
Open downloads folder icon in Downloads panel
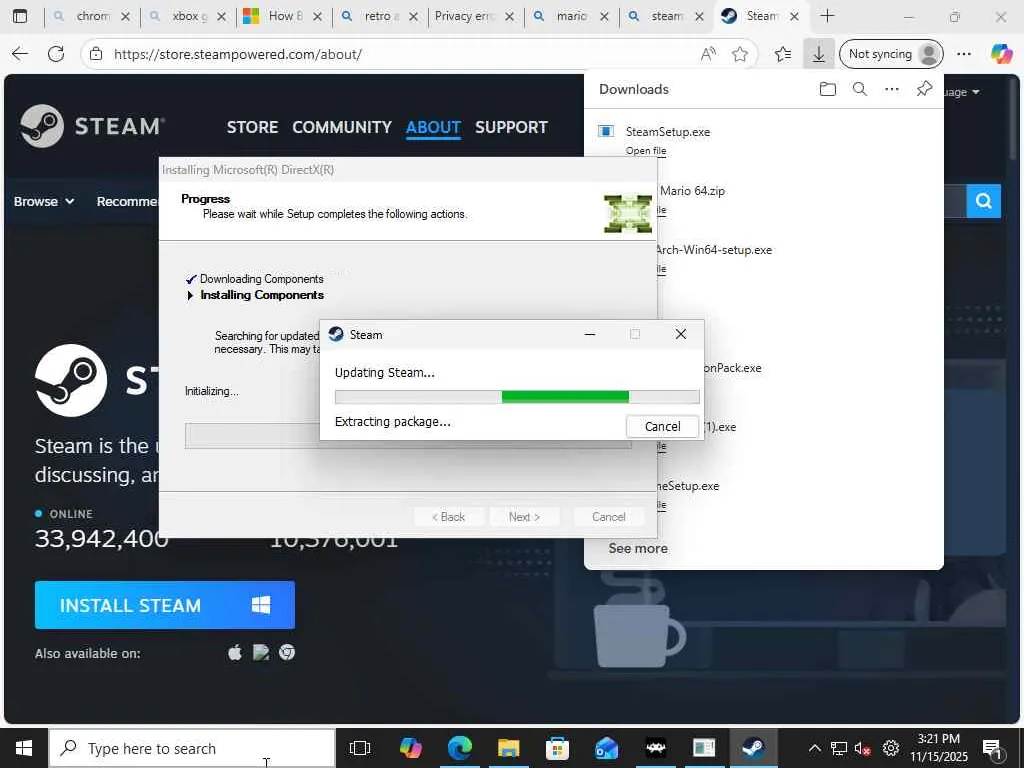(x=827, y=89)
